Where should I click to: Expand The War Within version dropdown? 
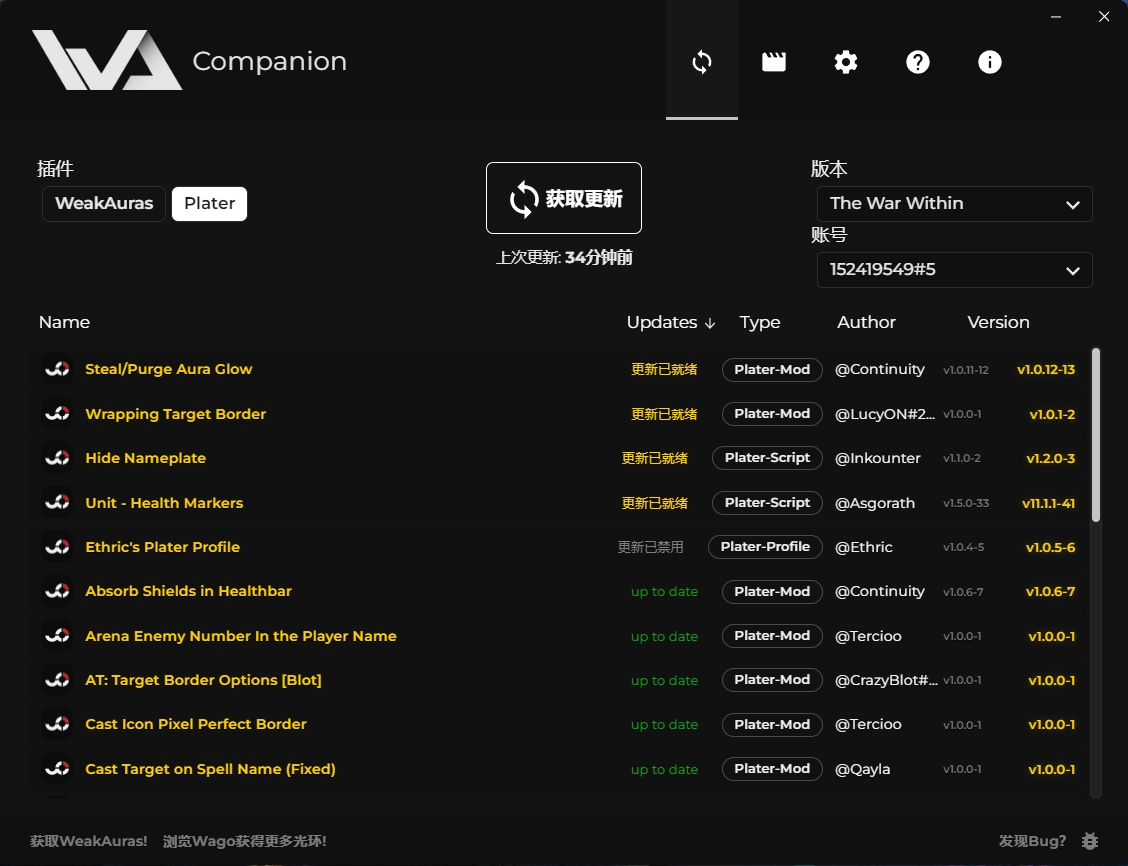click(x=955, y=204)
